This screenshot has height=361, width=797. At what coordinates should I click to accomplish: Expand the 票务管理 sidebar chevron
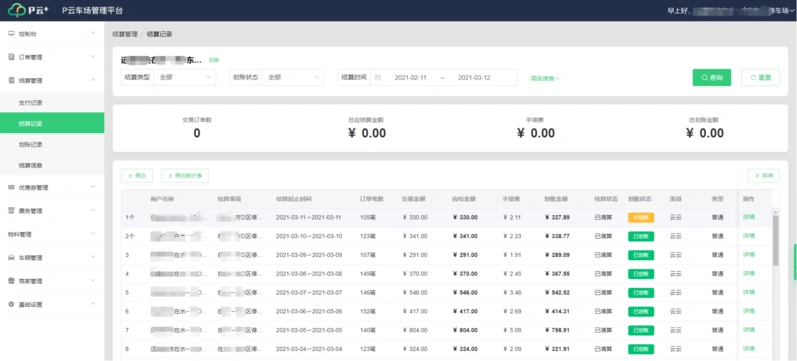pyautogui.click(x=93, y=210)
